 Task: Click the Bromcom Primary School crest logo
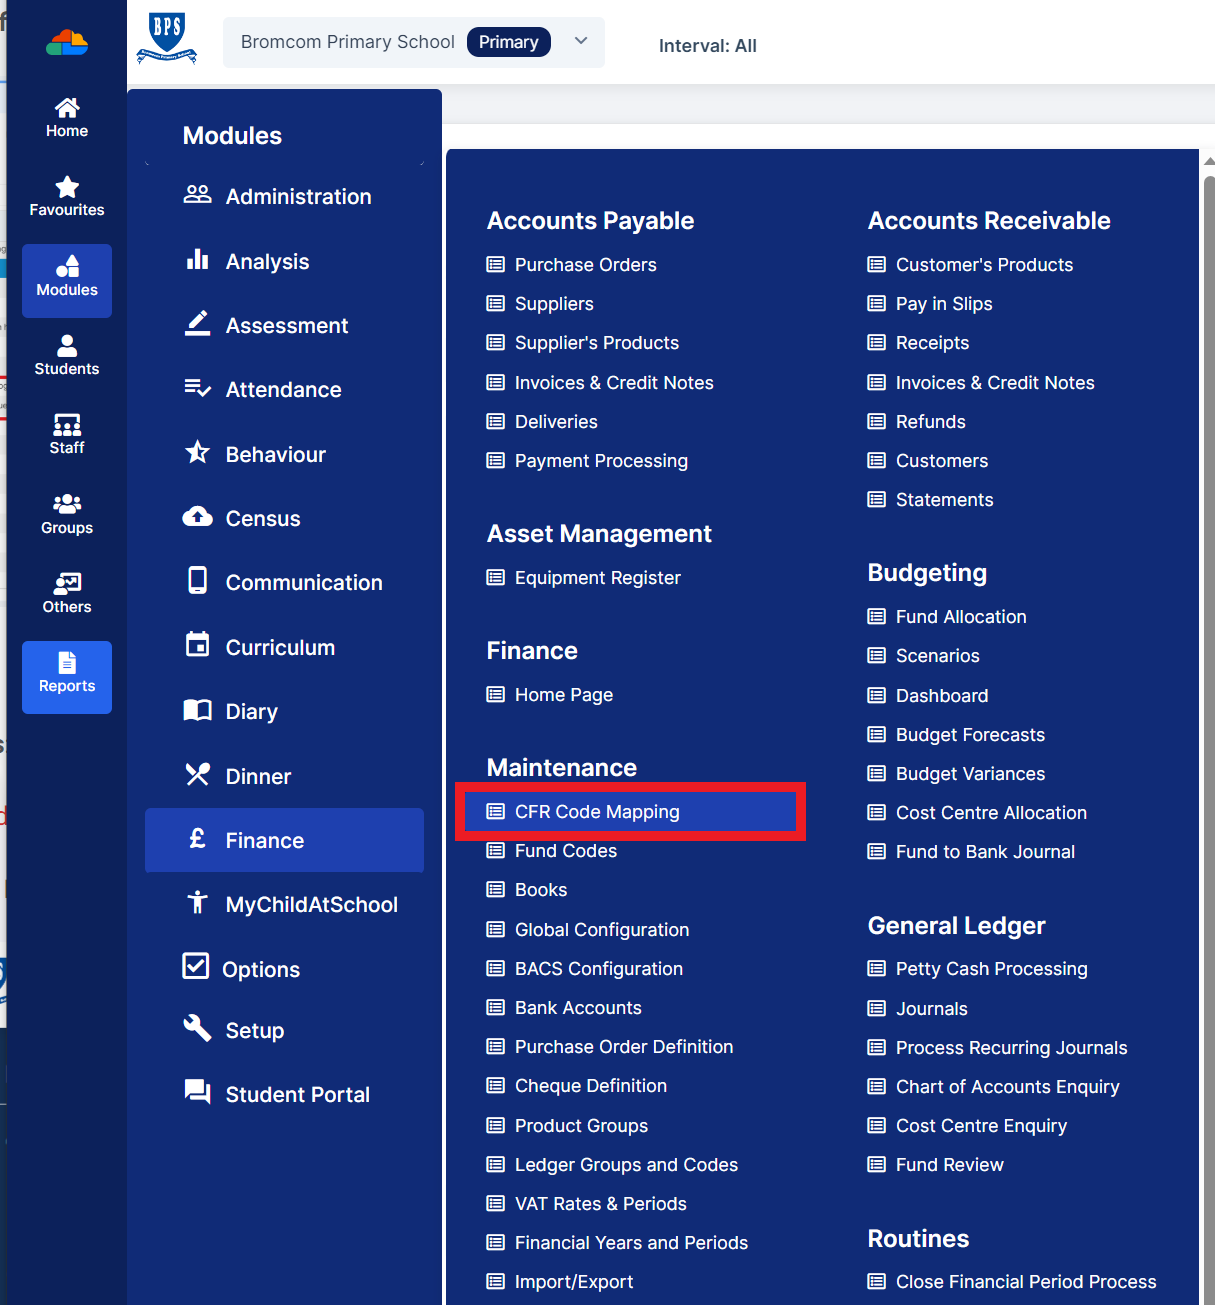click(166, 40)
